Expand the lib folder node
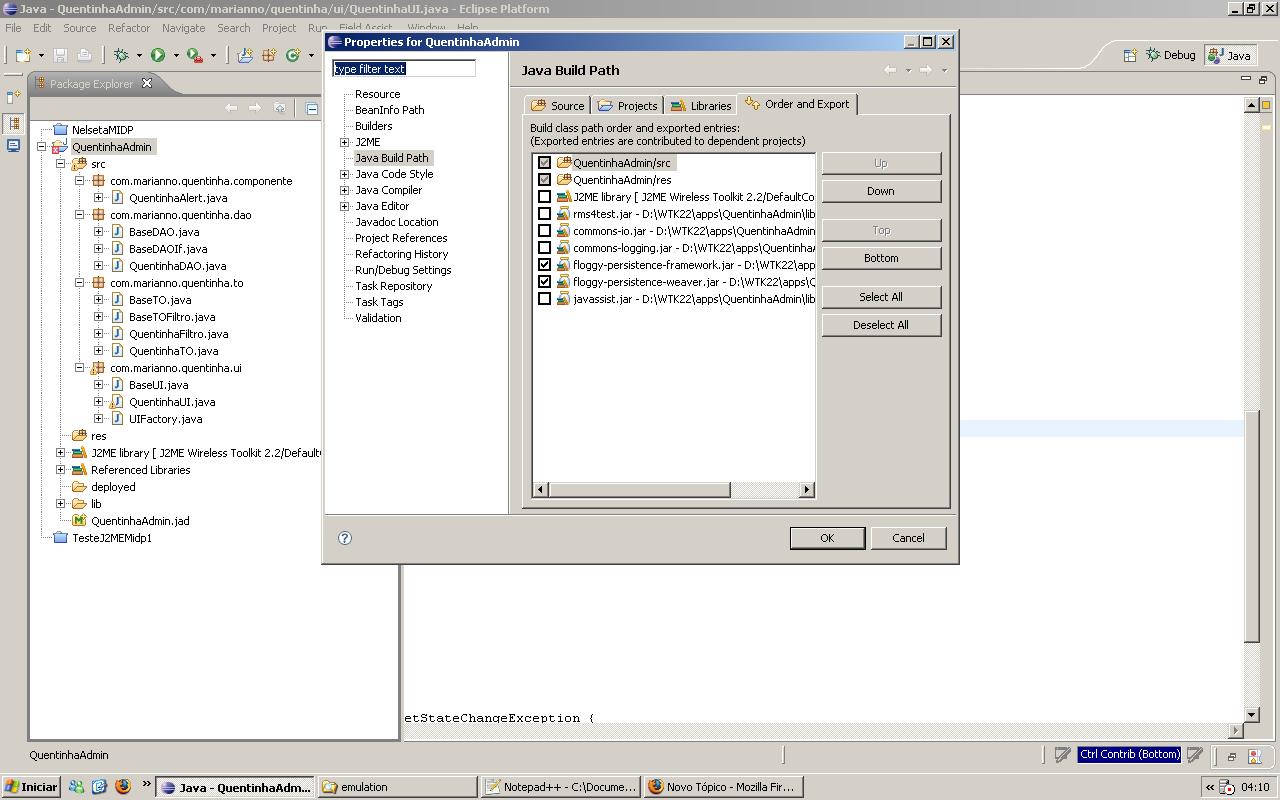This screenshot has width=1280, height=800. tap(61, 504)
